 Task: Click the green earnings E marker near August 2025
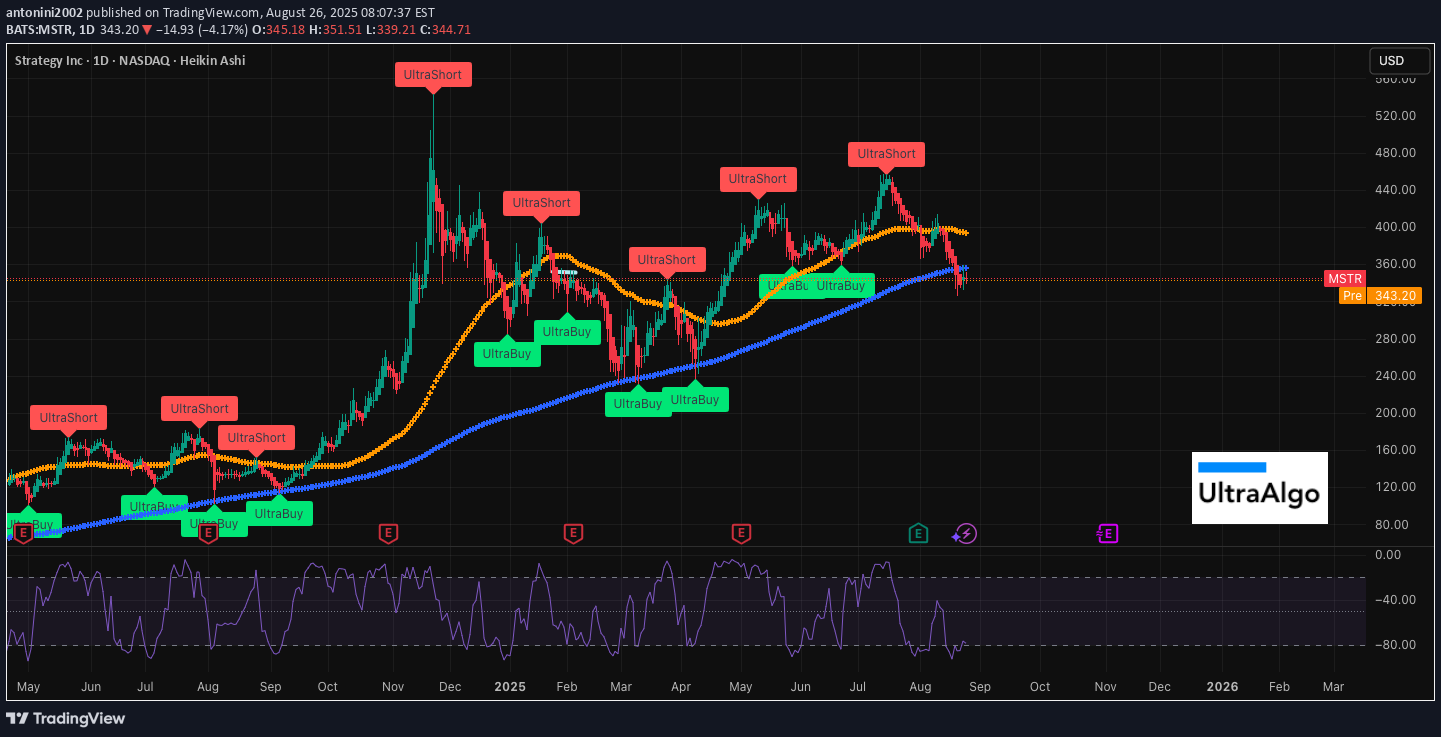point(918,534)
